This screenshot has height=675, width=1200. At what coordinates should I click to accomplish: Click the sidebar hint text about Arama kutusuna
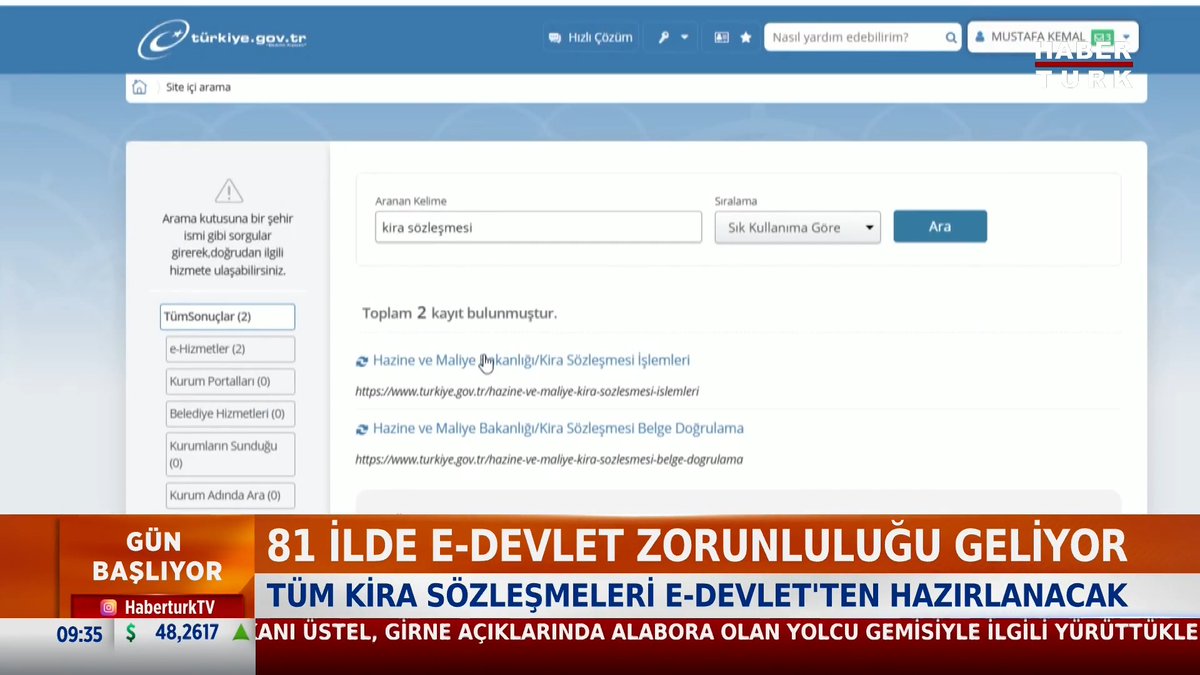(228, 244)
